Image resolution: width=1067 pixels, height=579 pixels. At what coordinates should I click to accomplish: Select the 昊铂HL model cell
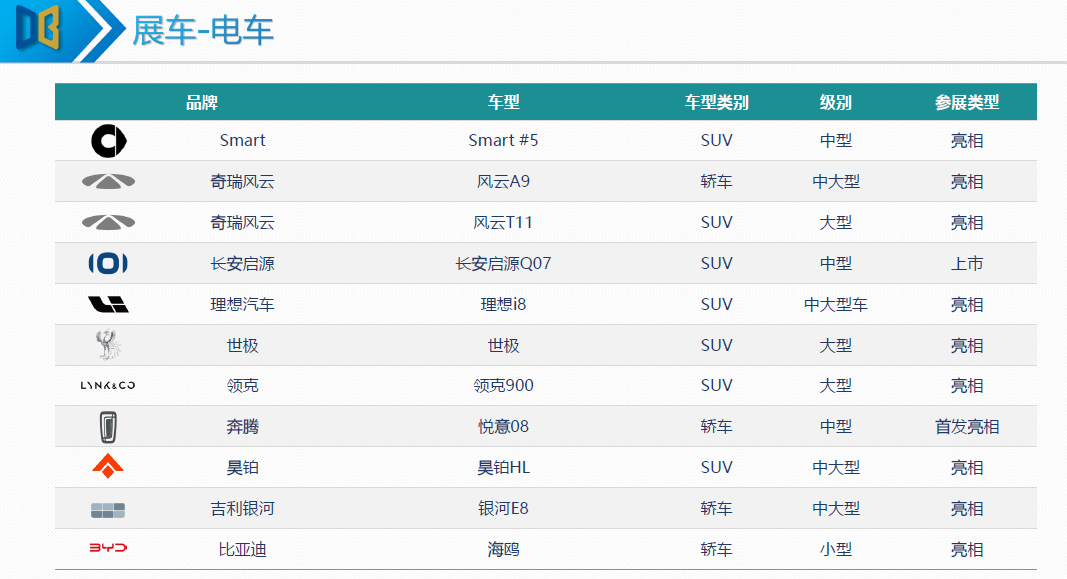click(504, 467)
